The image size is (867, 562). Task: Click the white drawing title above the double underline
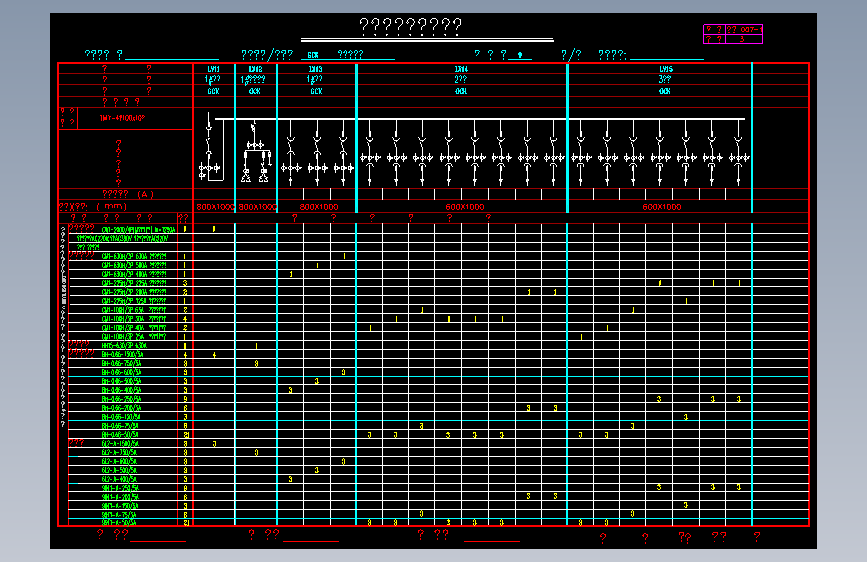tap(410, 26)
